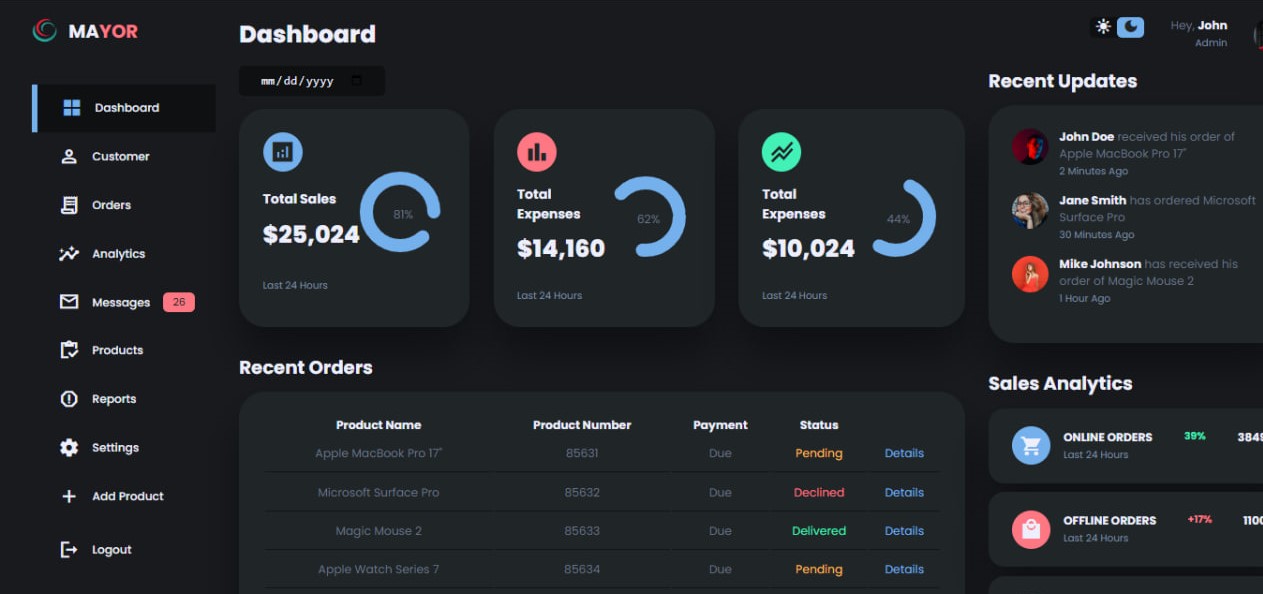Click the Messages envelope icon
Image resolution: width=1263 pixels, height=594 pixels.
(x=69, y=302)
